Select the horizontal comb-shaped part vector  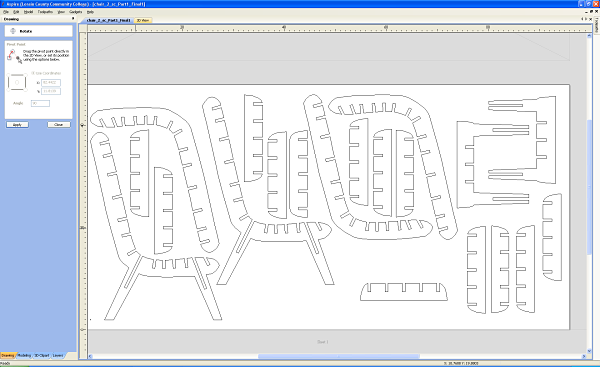click(404, 292)
